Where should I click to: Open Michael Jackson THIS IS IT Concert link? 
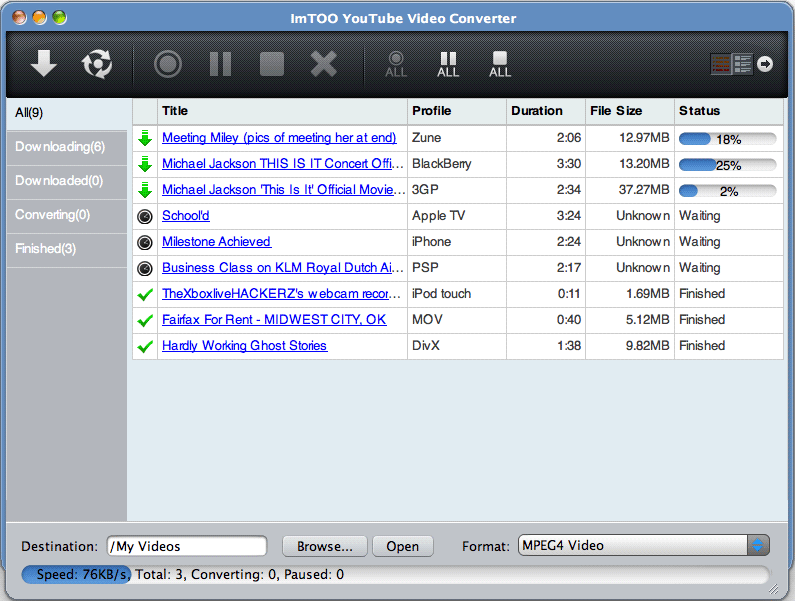pos(282,164)
